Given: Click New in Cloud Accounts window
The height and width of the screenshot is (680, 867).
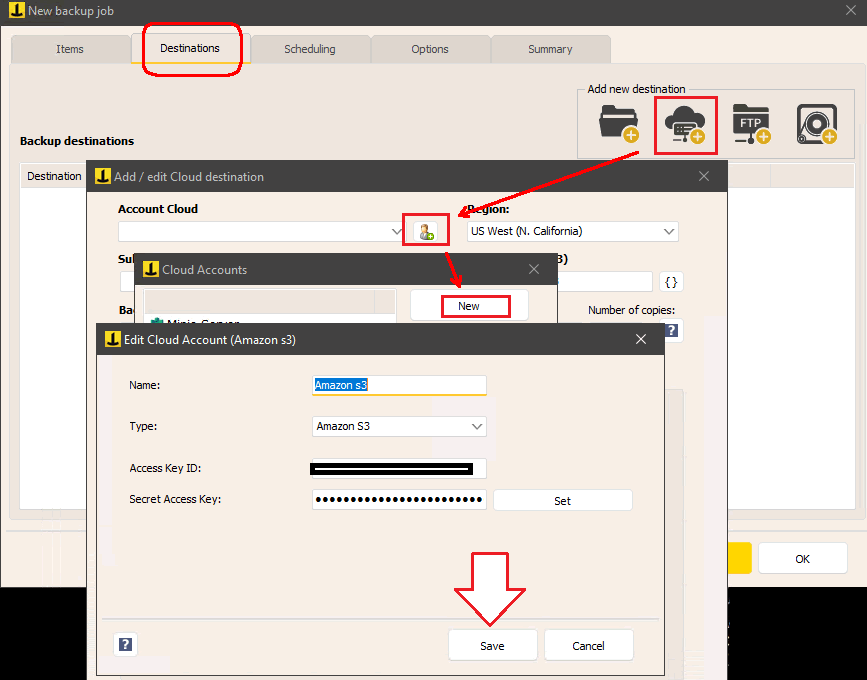Looking at the screenshot, I should coord(469,306).
